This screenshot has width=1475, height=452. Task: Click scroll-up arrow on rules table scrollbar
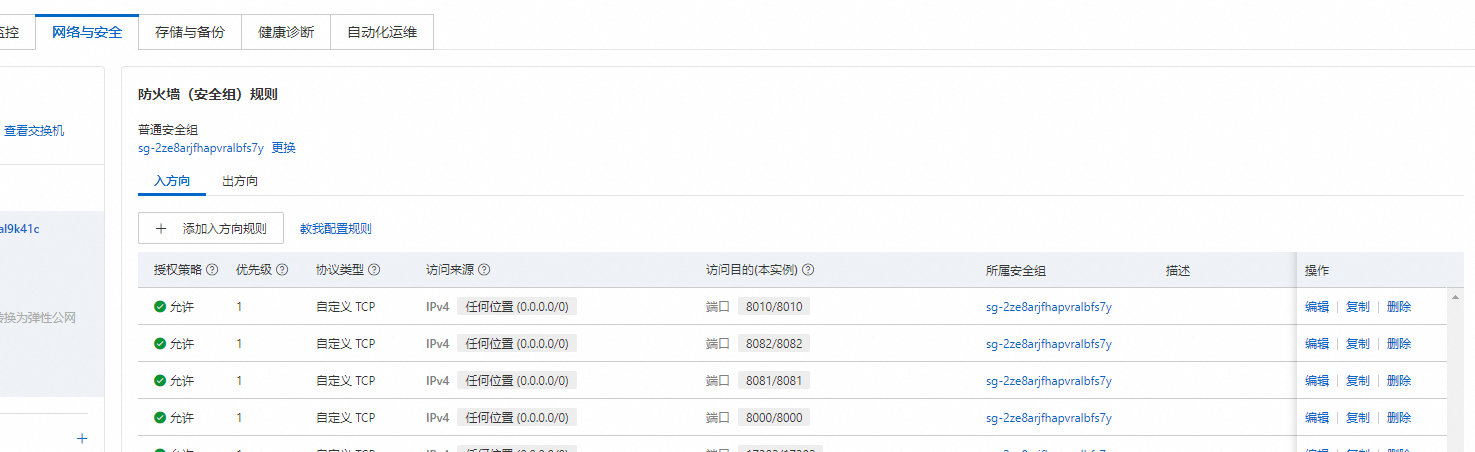click(1454, 295)
